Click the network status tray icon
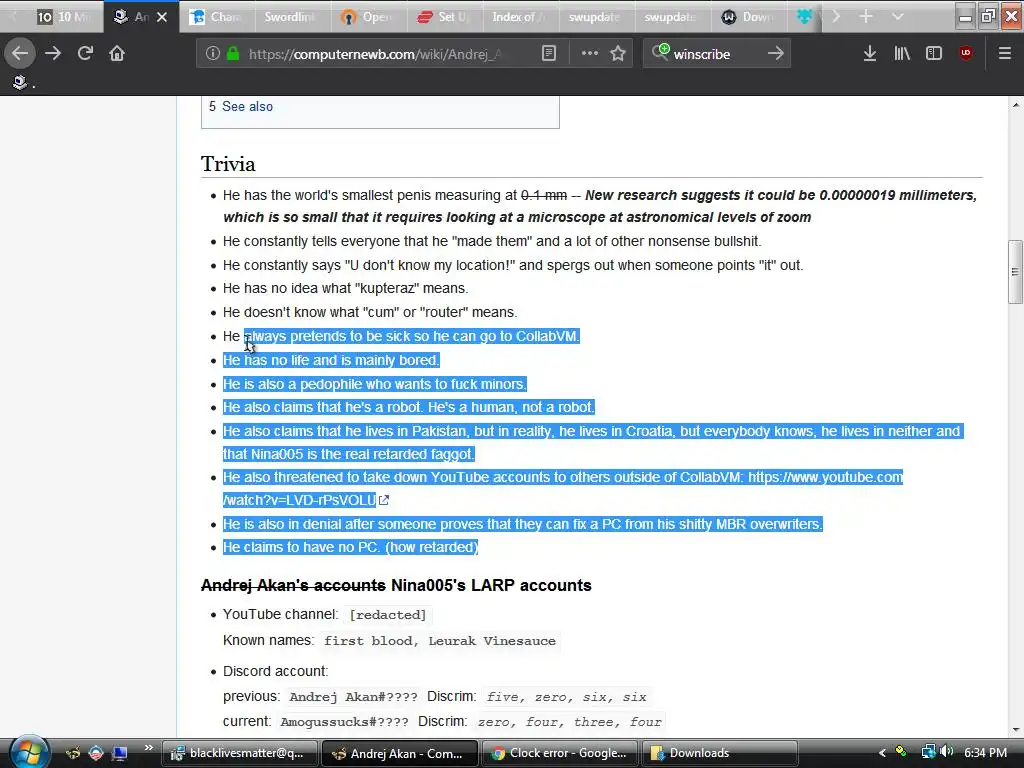The width and height of the screenshot is (1024, 768). [928, 752]
